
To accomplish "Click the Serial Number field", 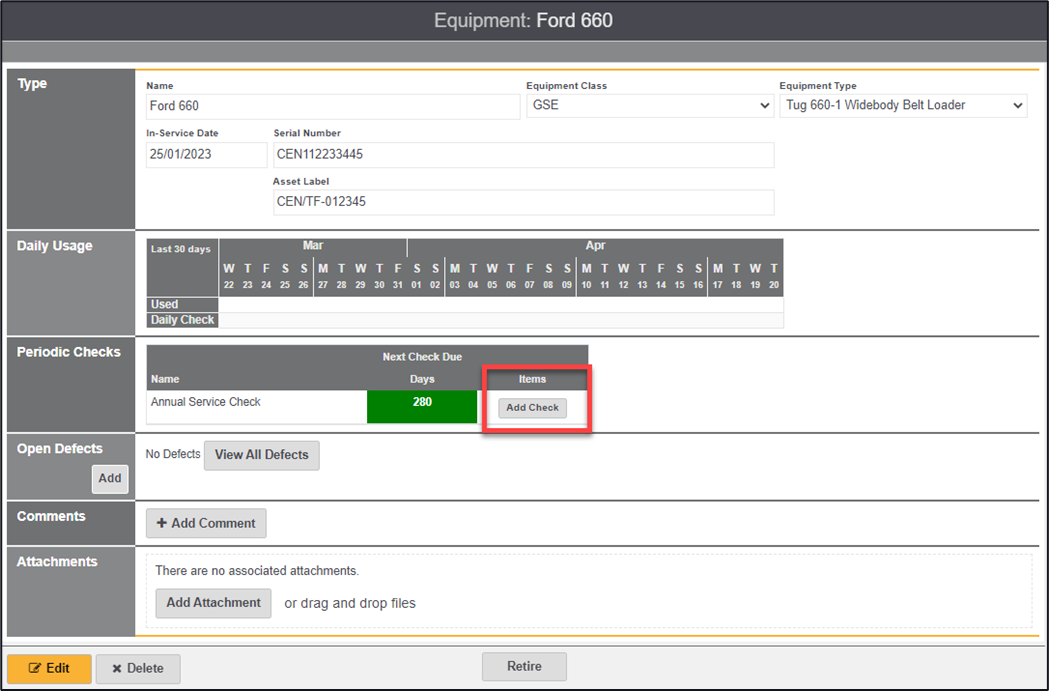I will click(x=523, y=155).
